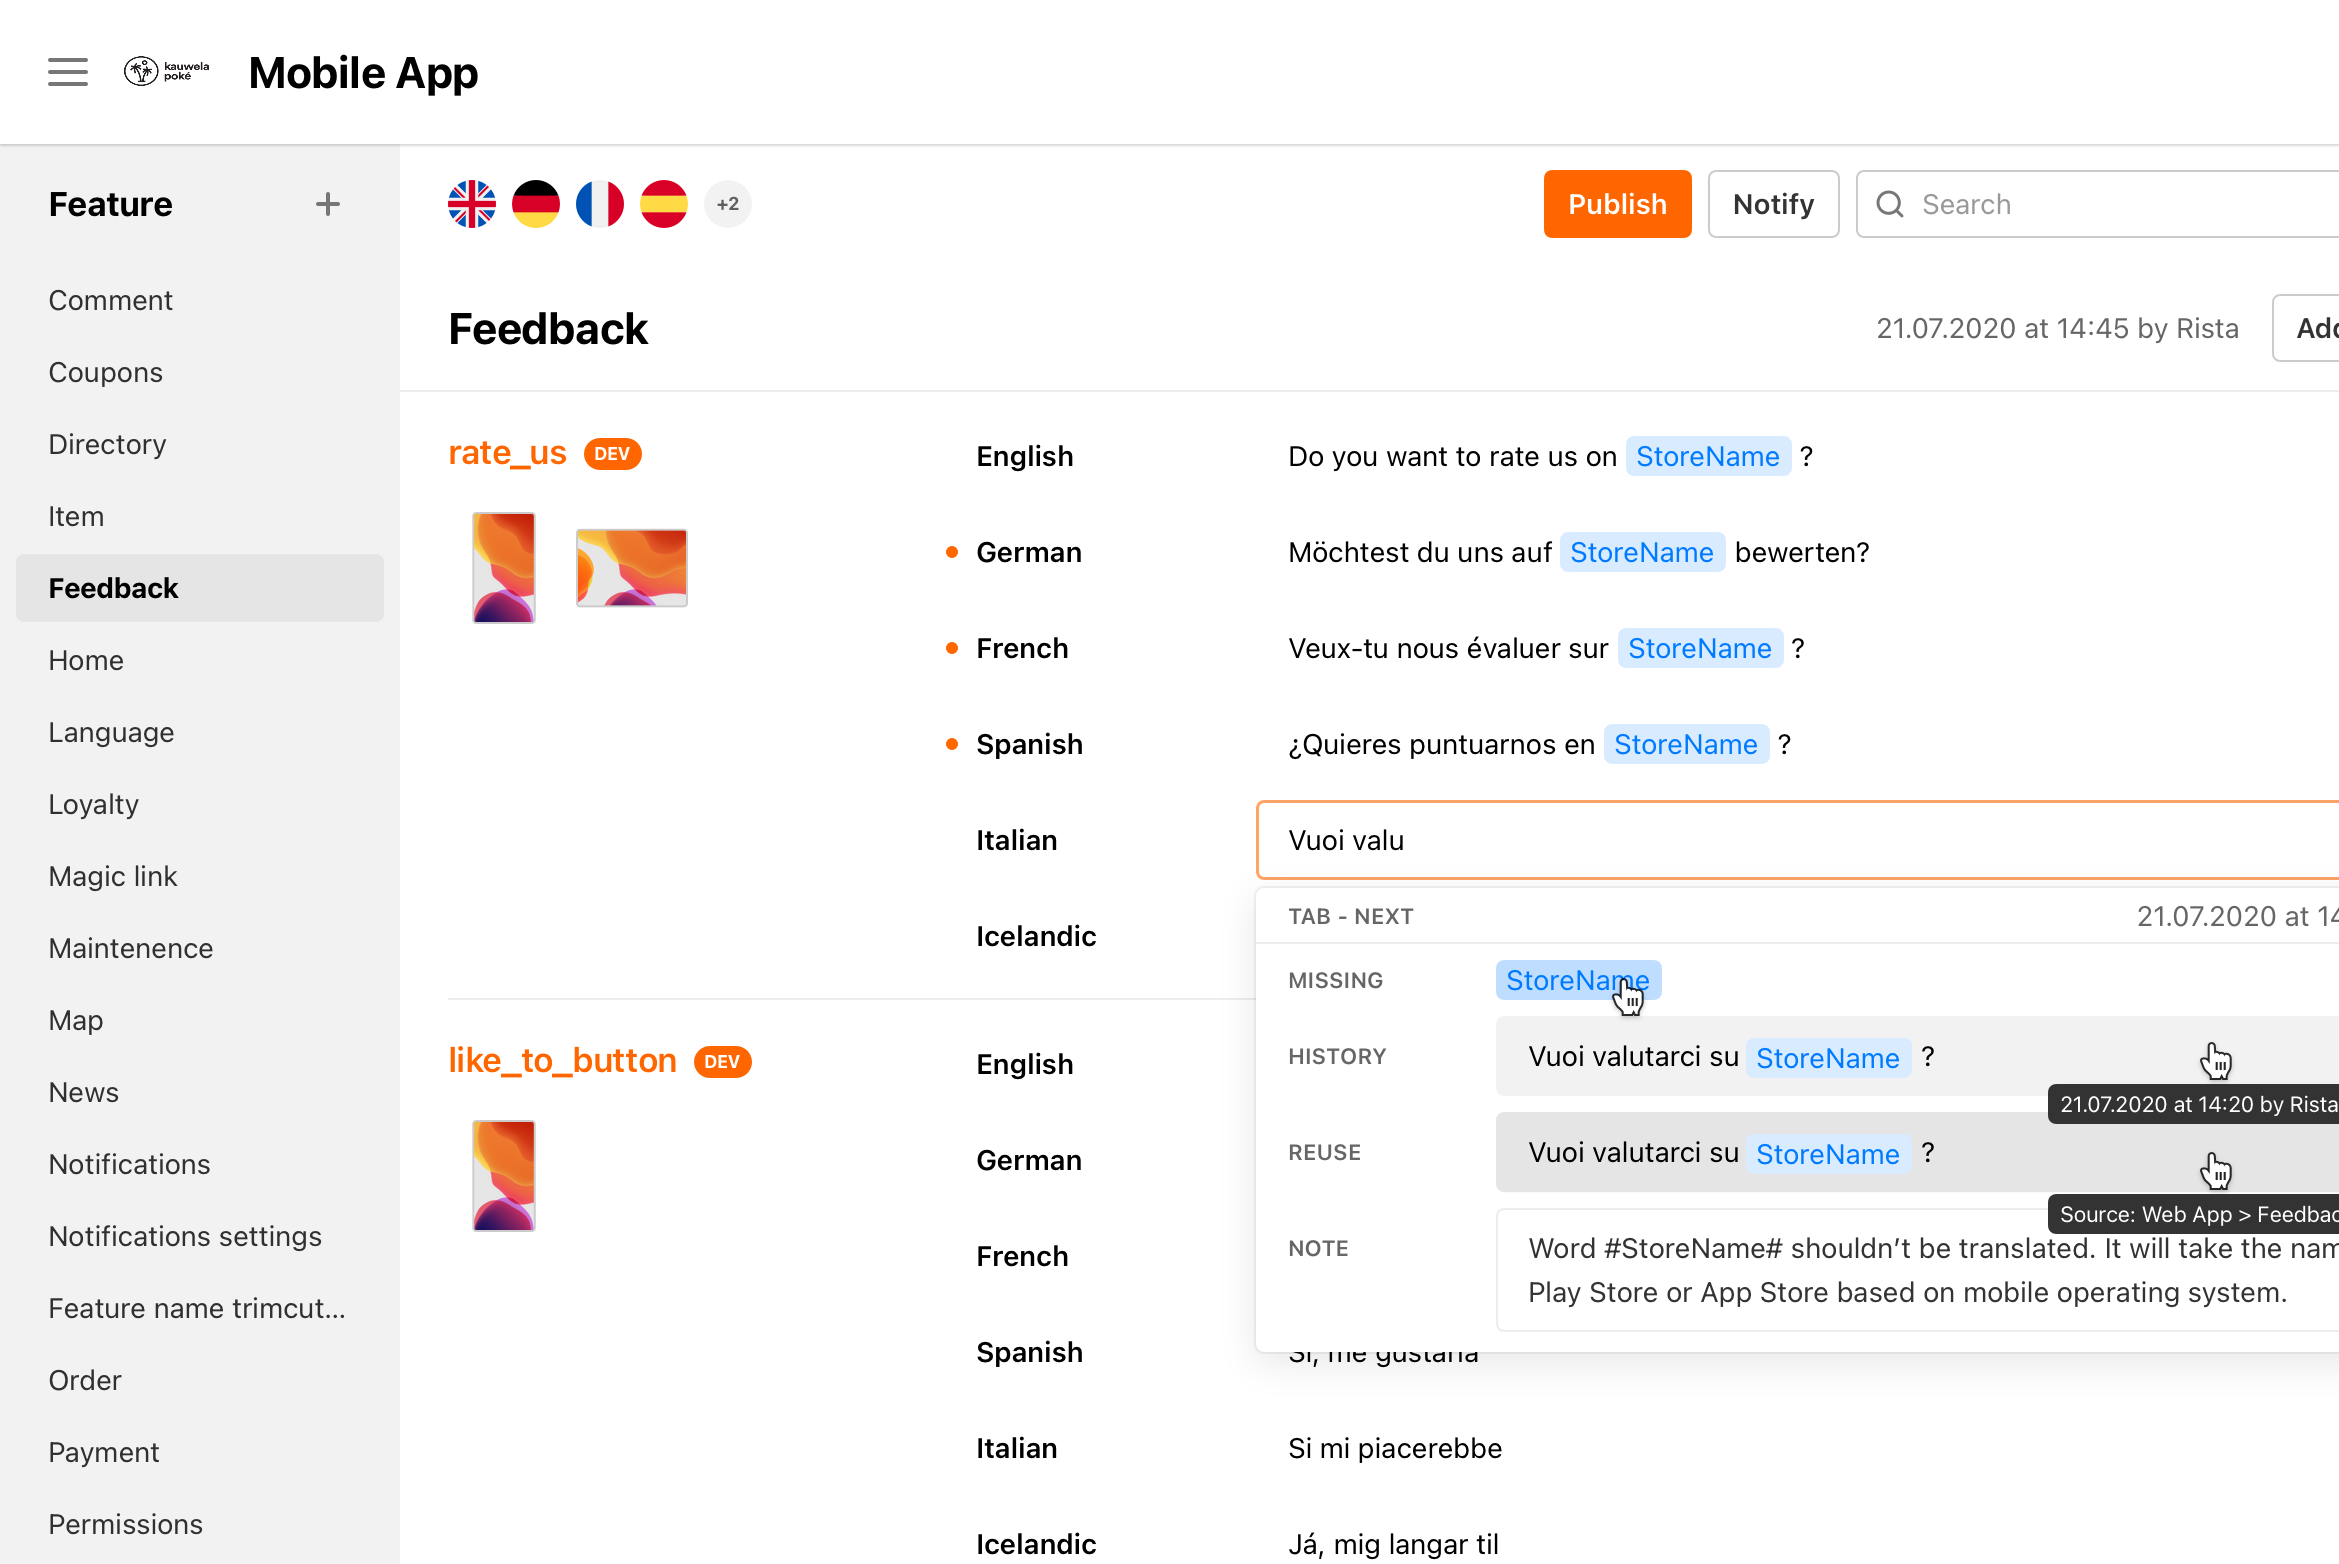
Task: Select the Feedback feature in sidebar
Action: pyautogui.click(x=200, y=588)
